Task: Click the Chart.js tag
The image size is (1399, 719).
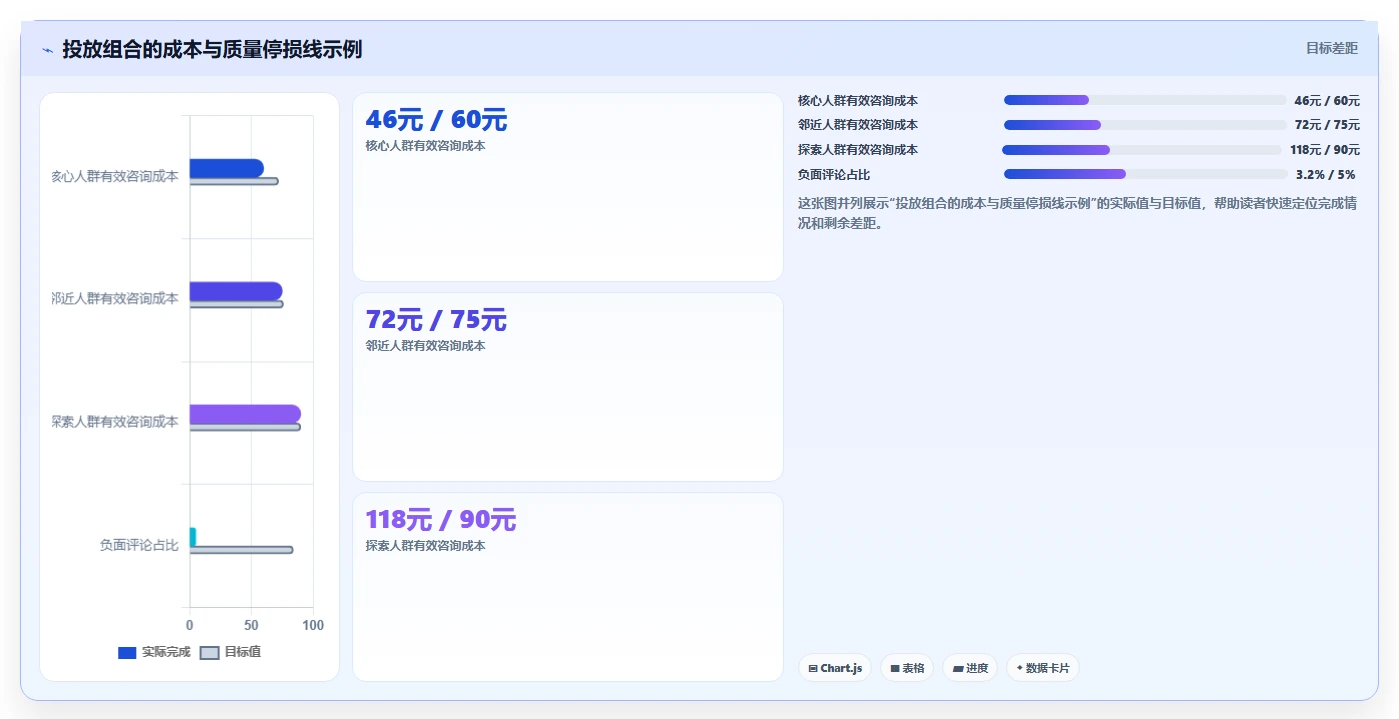Action: coord(835,668)
